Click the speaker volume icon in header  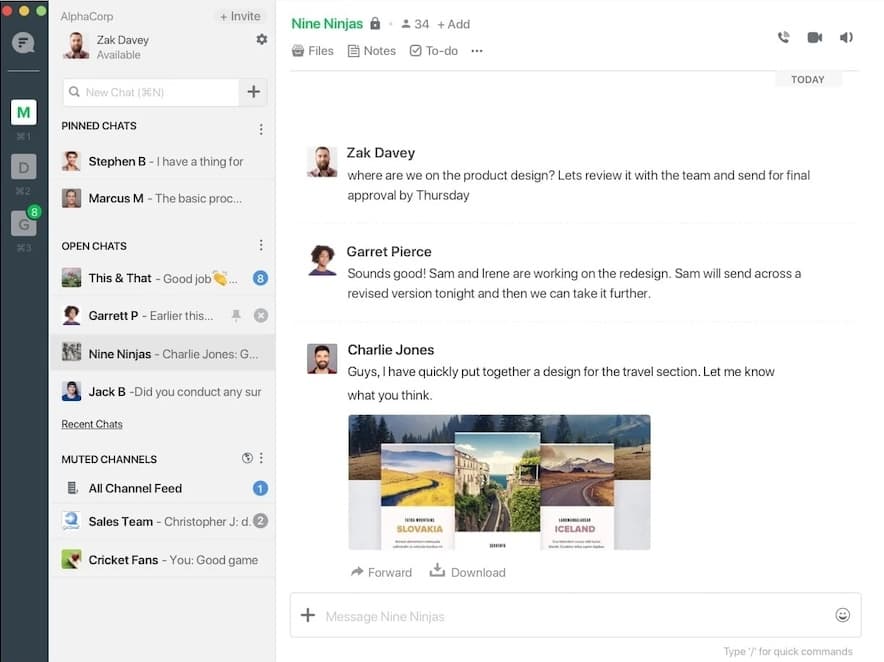coord(846,37)
